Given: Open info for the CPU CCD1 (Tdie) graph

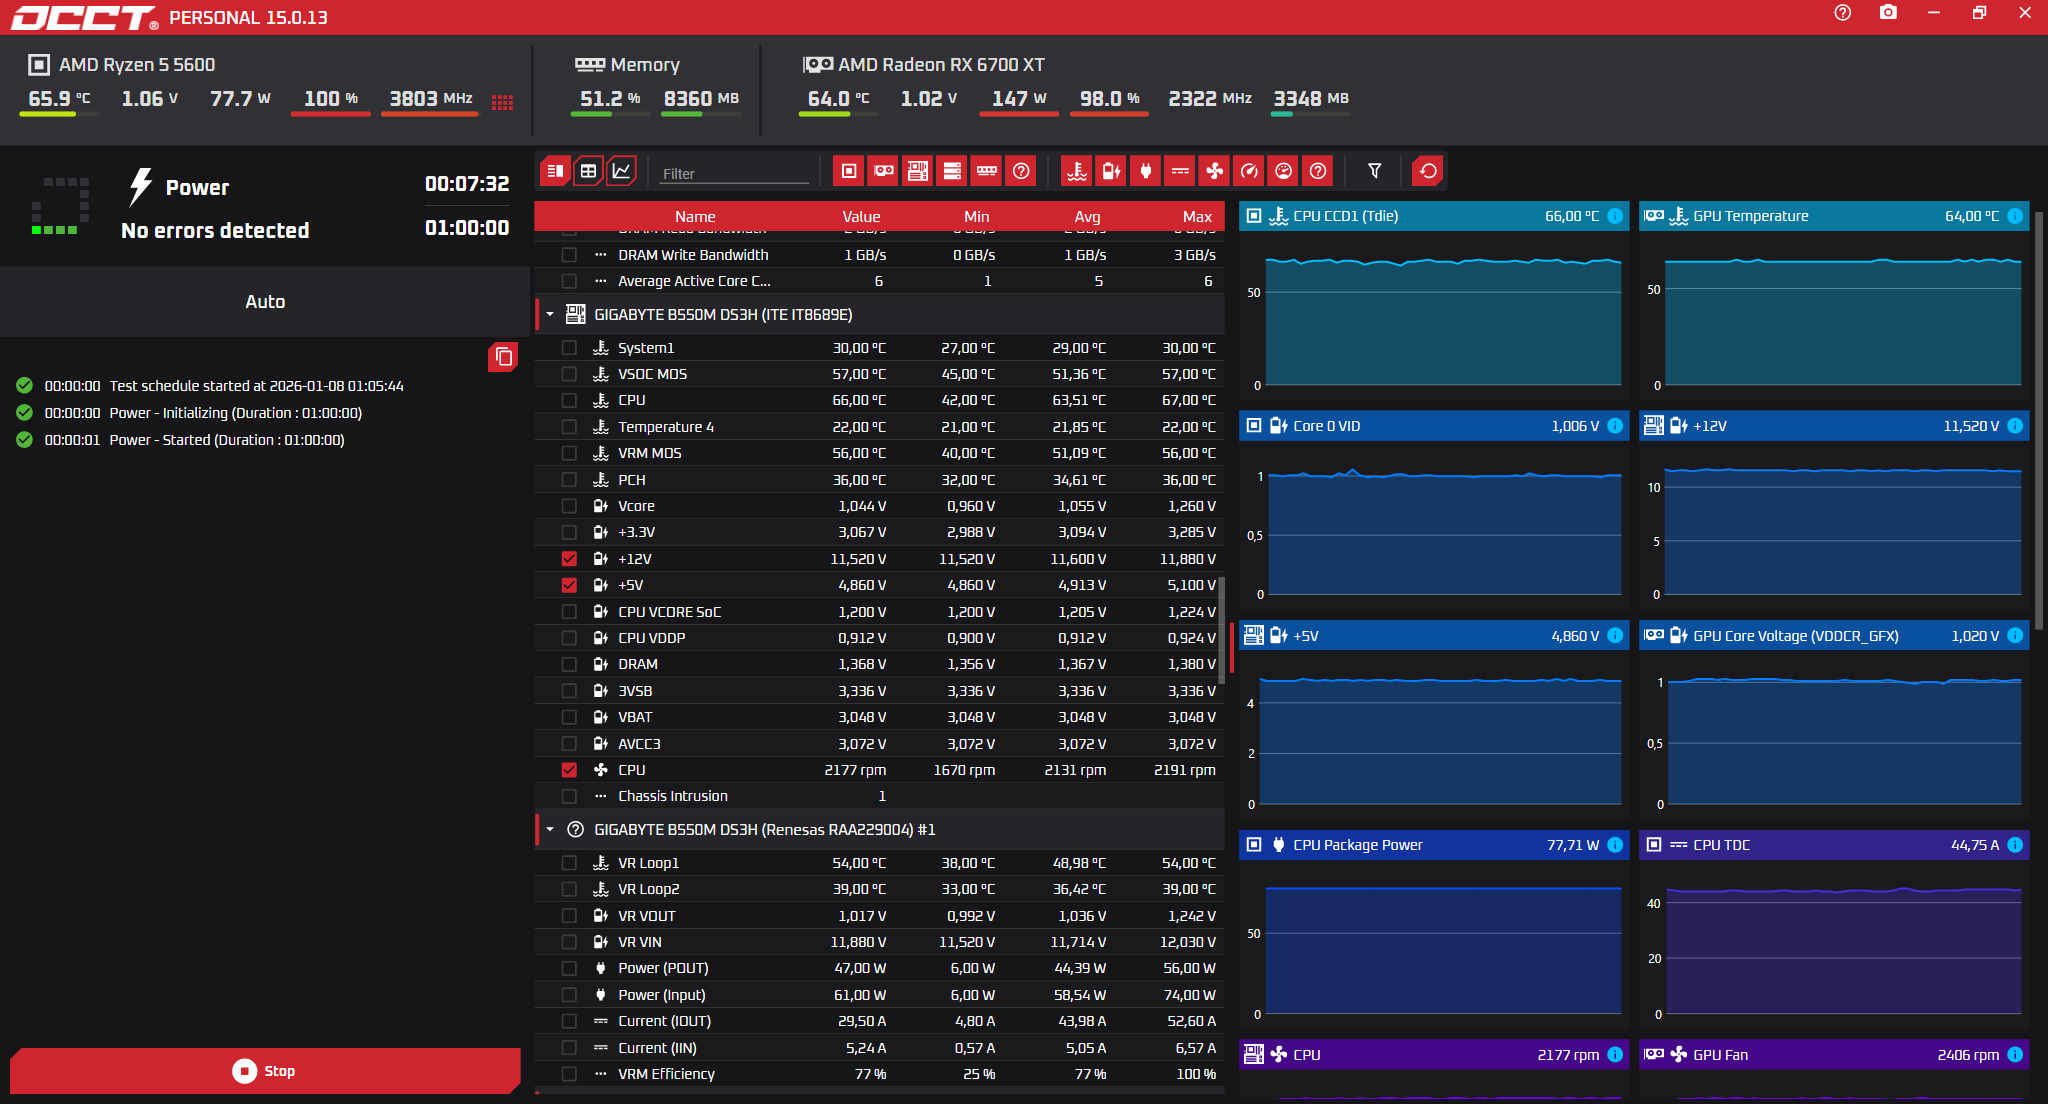Looking at the screenshot, I should (x=1615, y=216).
